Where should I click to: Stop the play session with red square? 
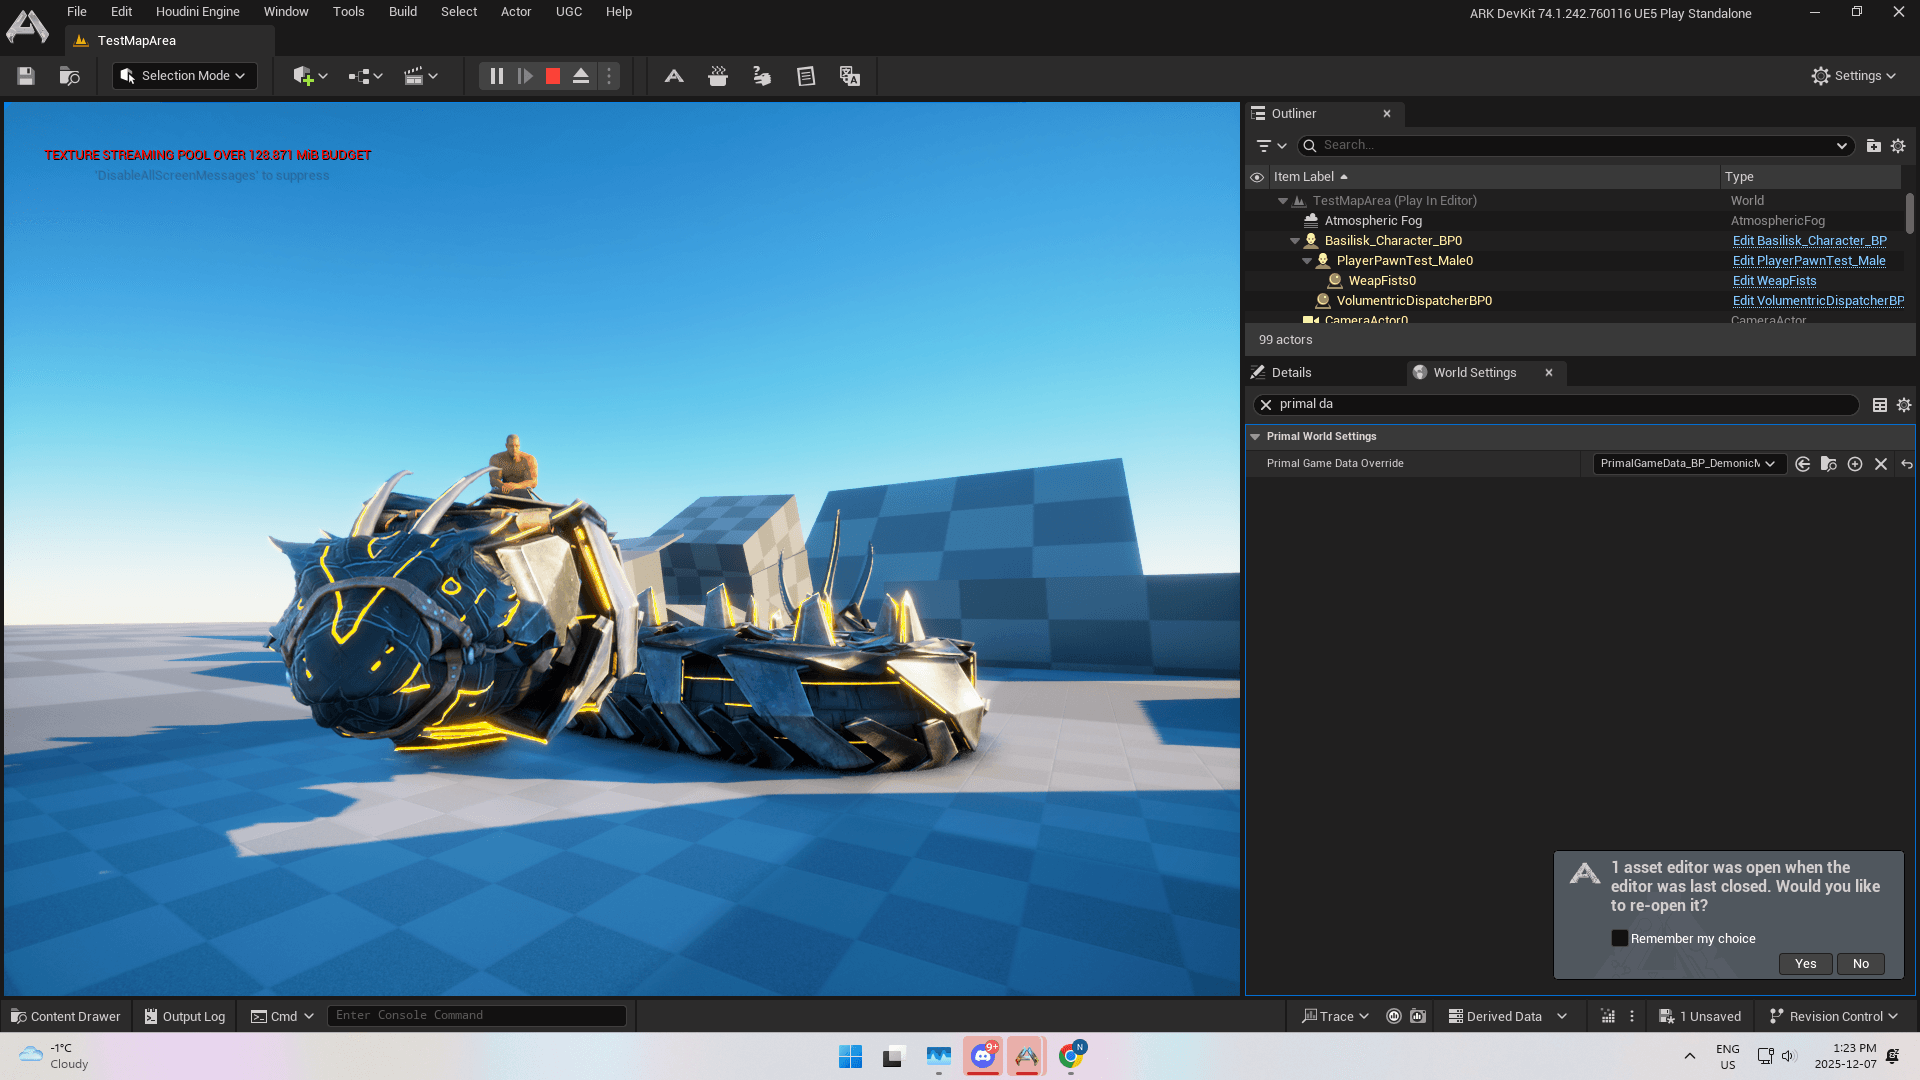tap(552, 76)
